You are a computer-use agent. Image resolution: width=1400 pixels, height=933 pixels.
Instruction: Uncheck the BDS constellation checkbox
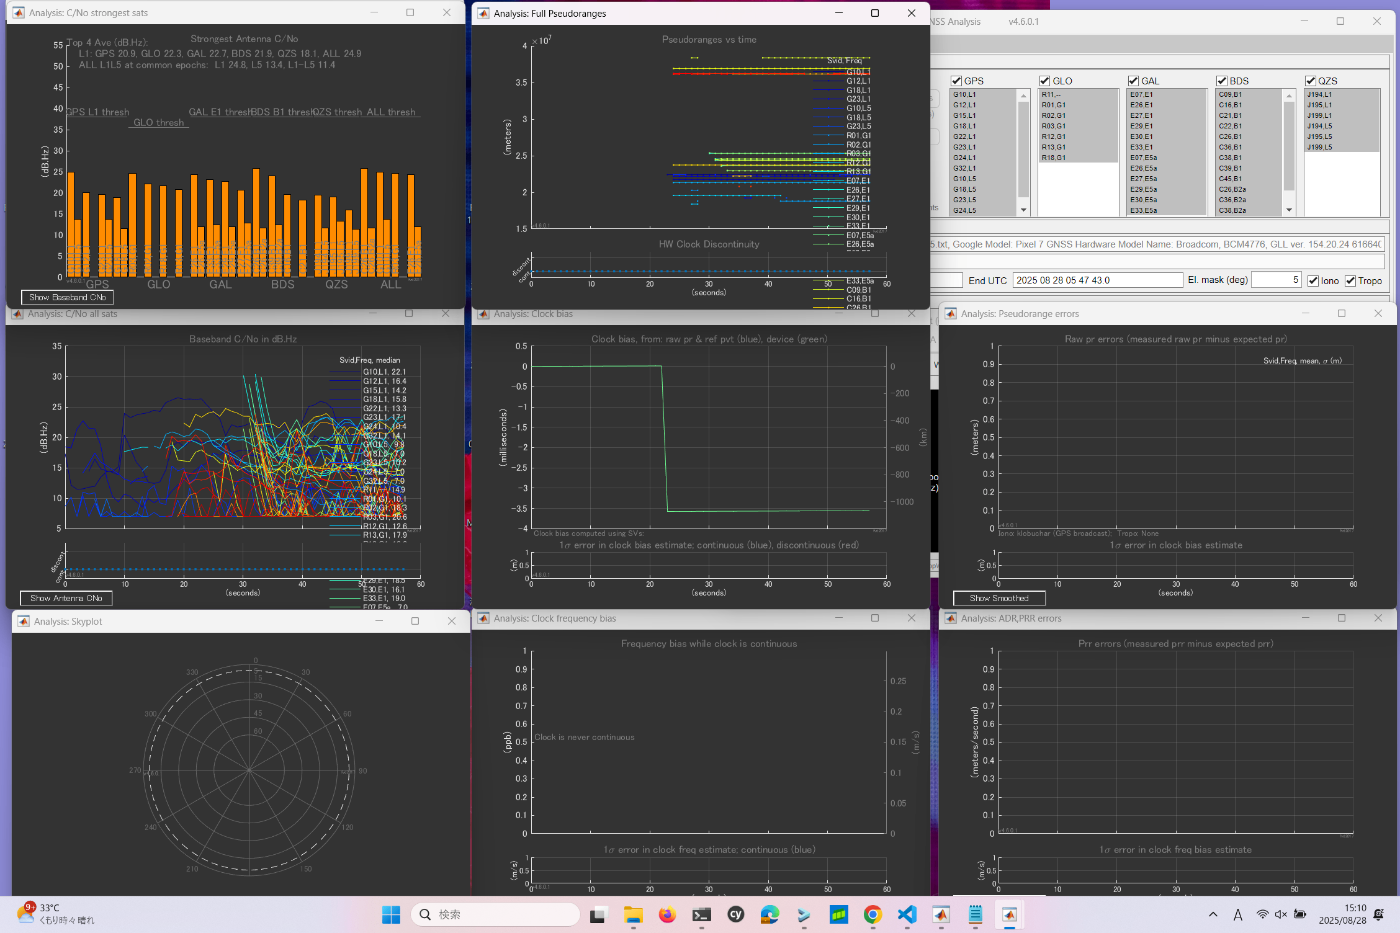coord(1222,81)
